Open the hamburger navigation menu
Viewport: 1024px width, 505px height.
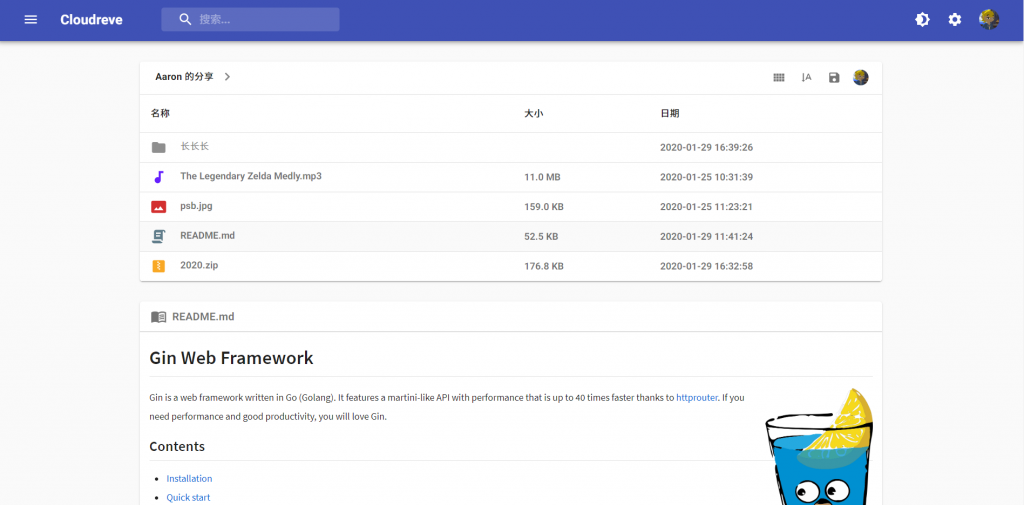[x=30, y=20]
